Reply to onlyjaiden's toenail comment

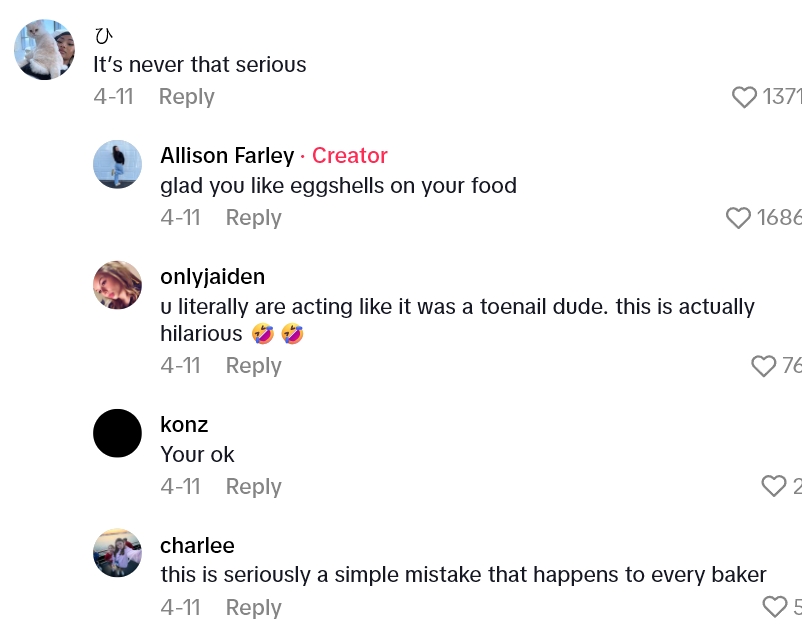253,366
